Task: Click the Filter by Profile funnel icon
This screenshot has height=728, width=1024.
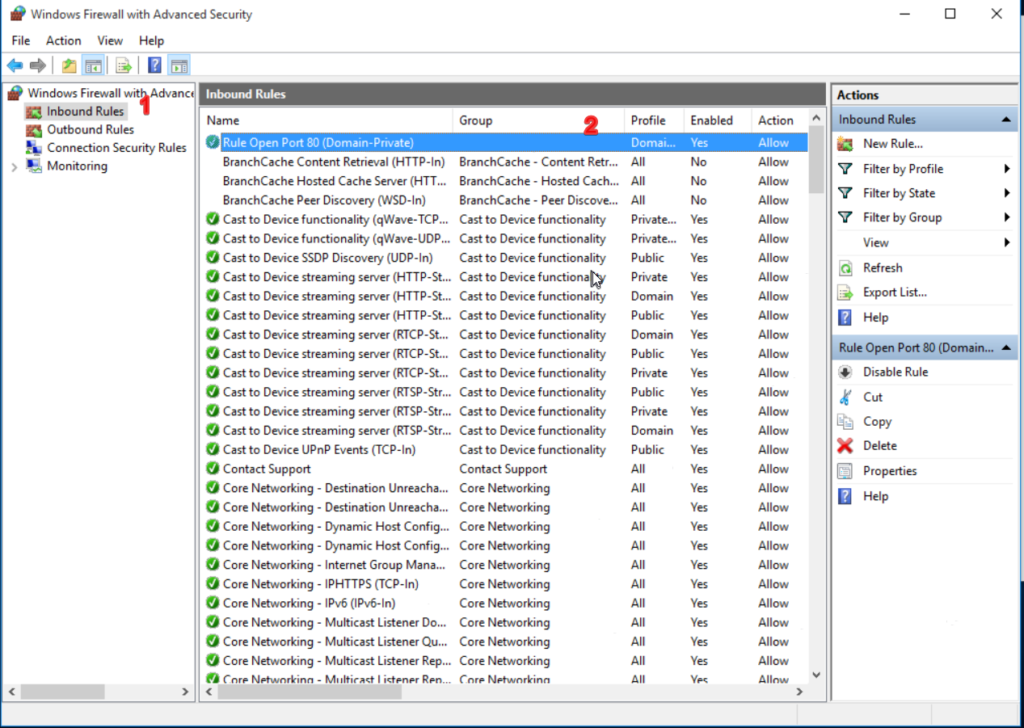Action: pos(845,169)
